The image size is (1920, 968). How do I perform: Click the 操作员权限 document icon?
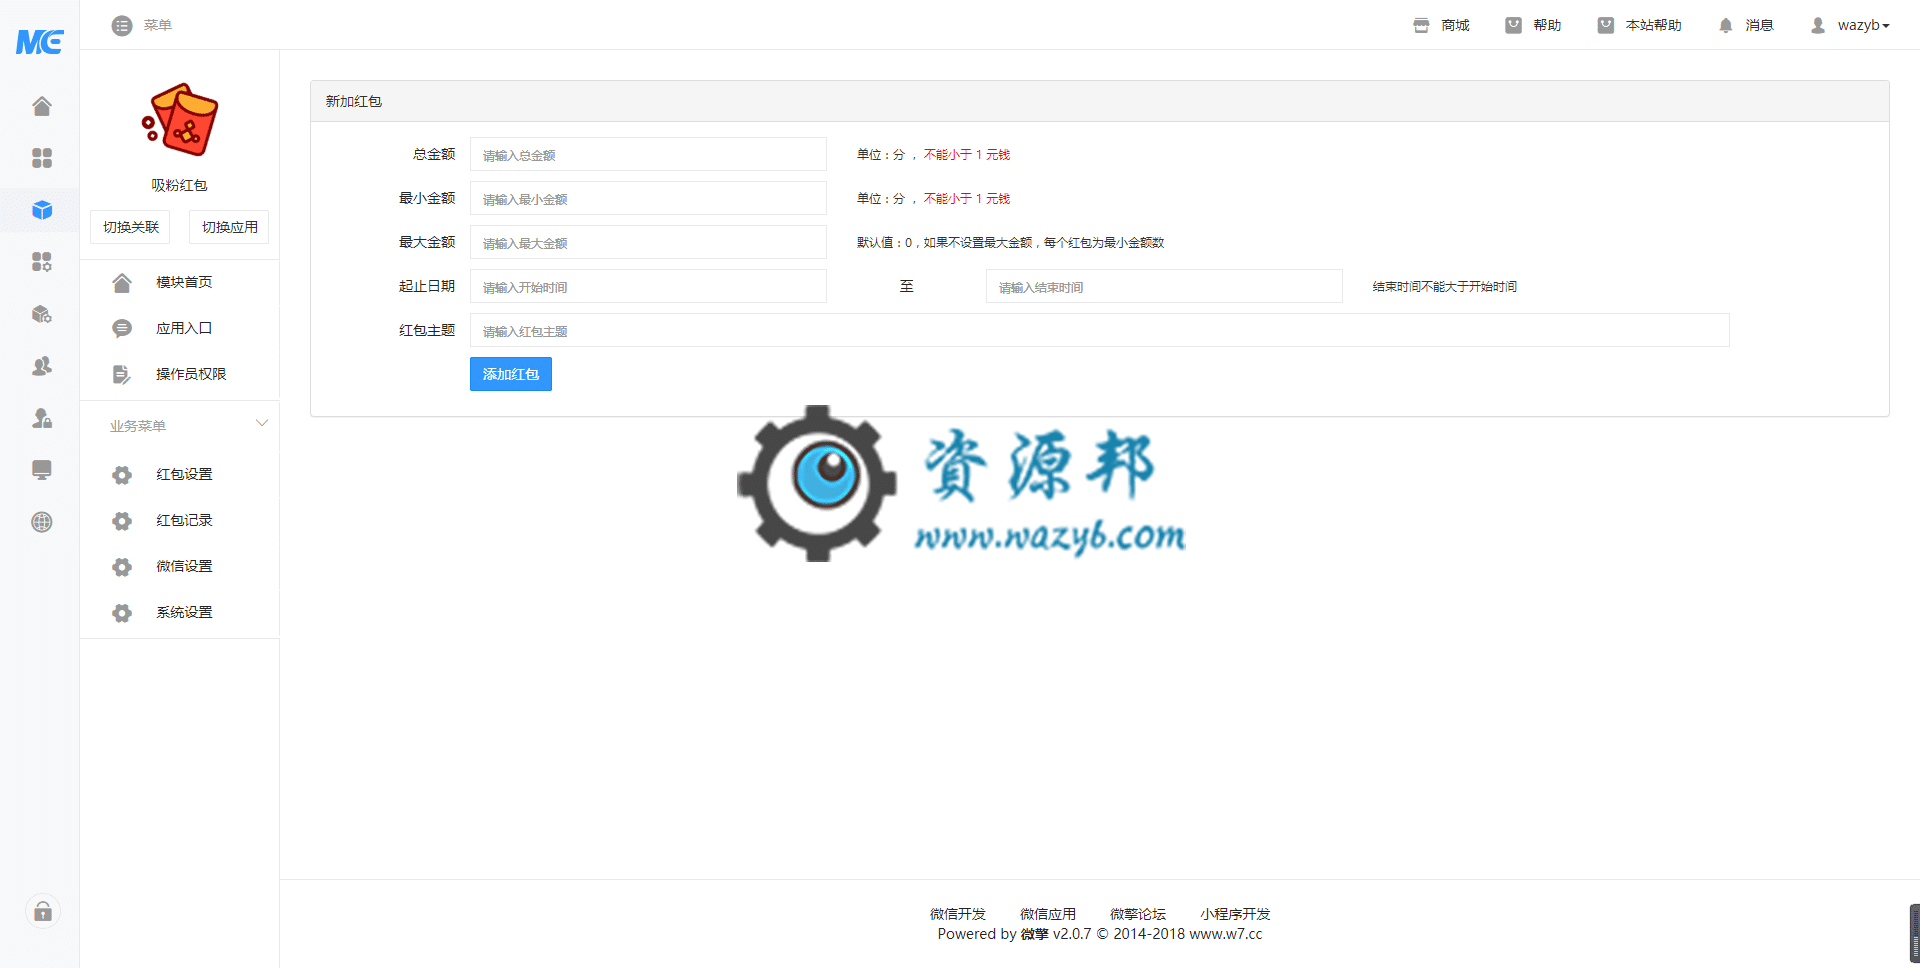(122, 375)
